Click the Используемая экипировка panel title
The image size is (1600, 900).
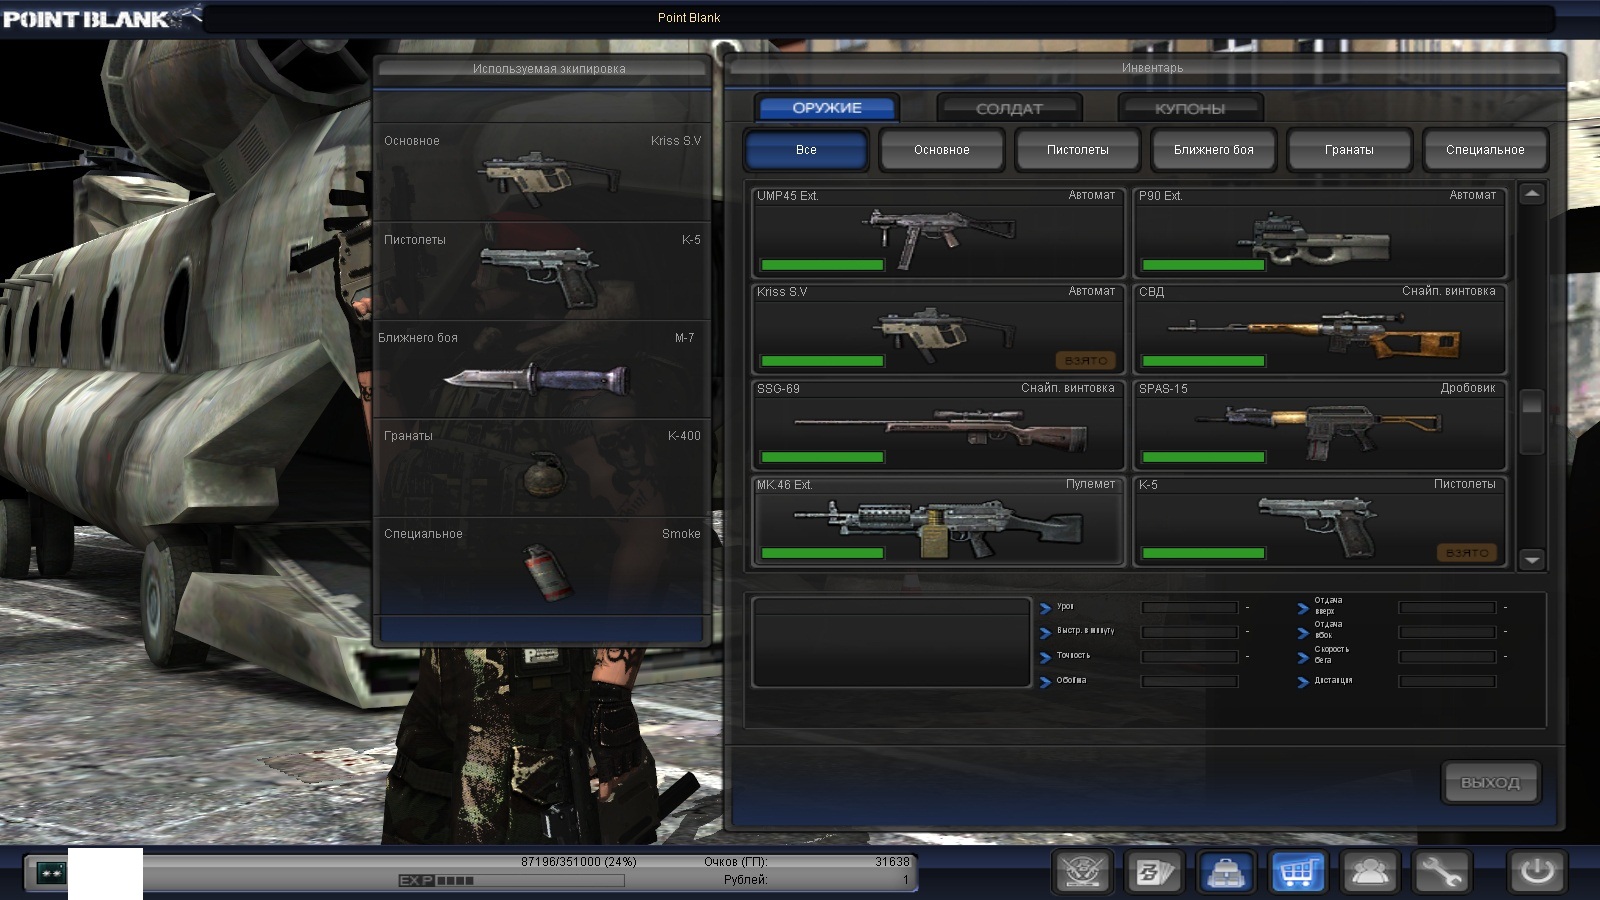click(x=549, y=69)
